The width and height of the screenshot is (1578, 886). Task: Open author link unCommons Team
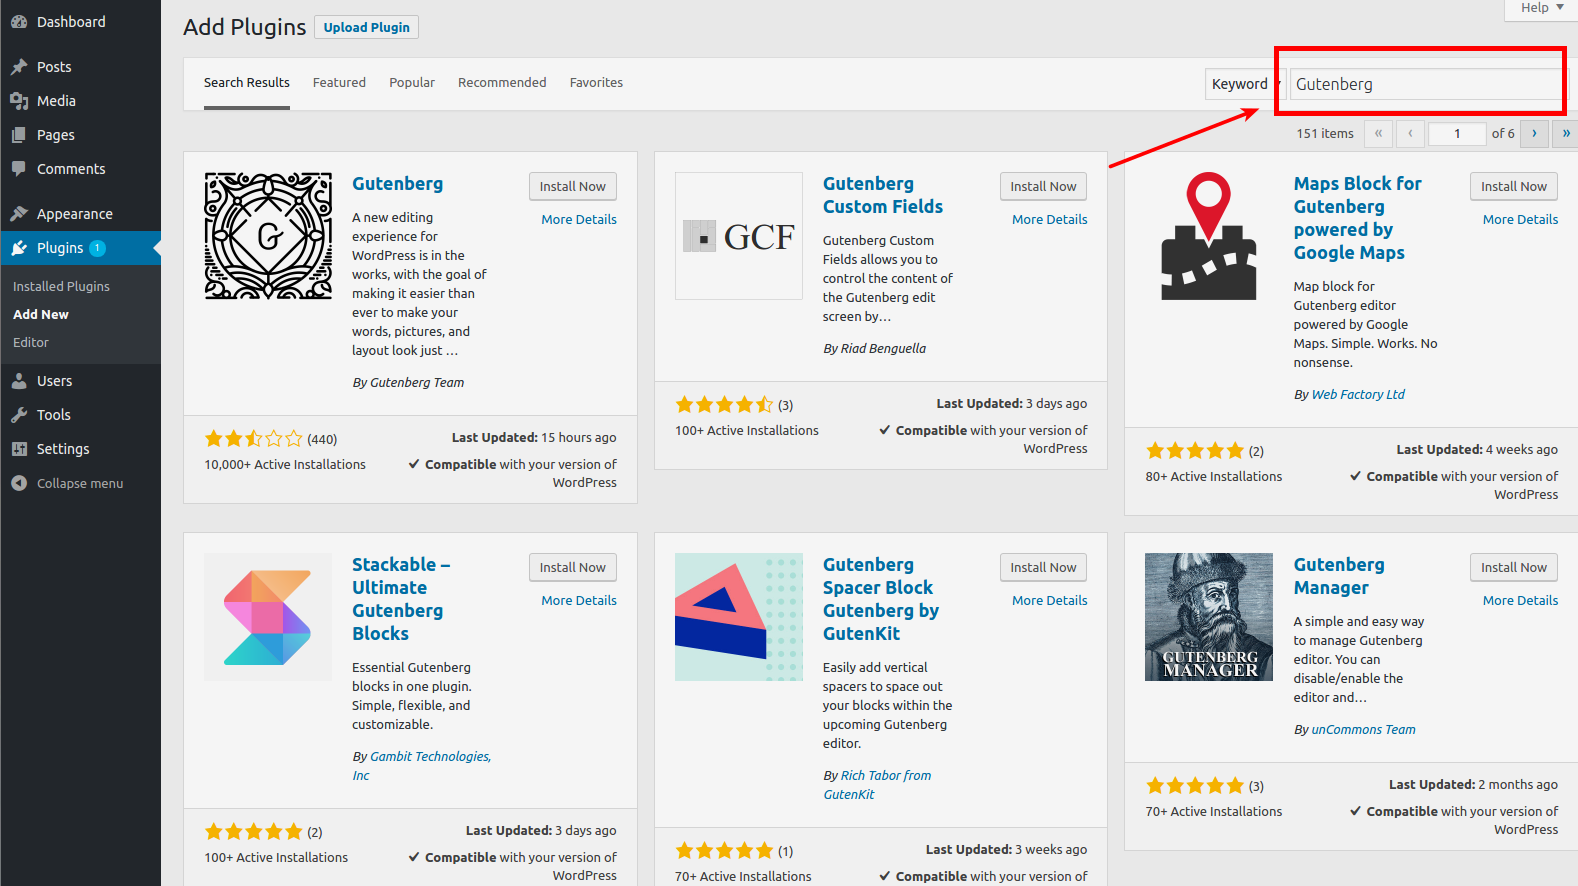click(x=1363, y=730)
